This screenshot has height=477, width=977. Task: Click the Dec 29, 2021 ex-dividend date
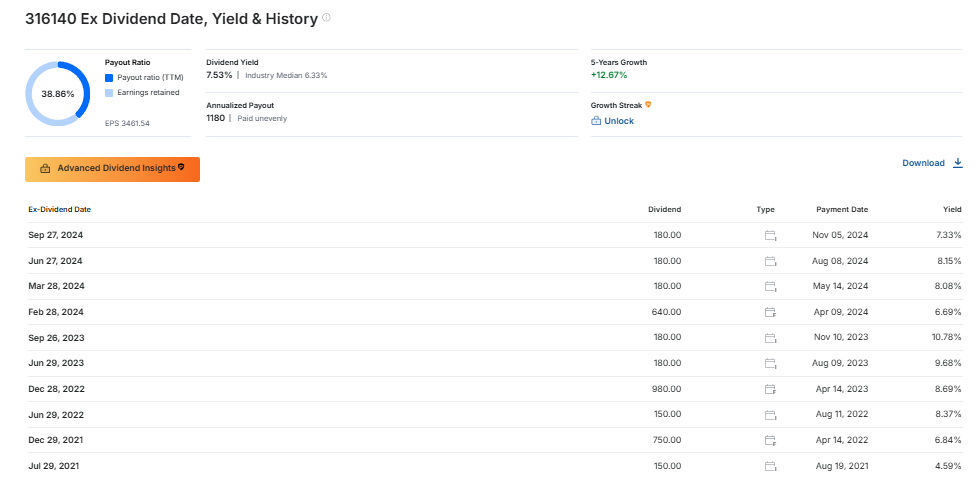(x=55, y=440)
